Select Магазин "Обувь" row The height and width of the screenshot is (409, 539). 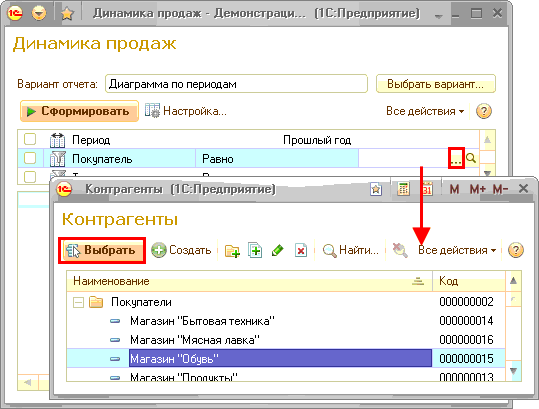tap(286, 358)
